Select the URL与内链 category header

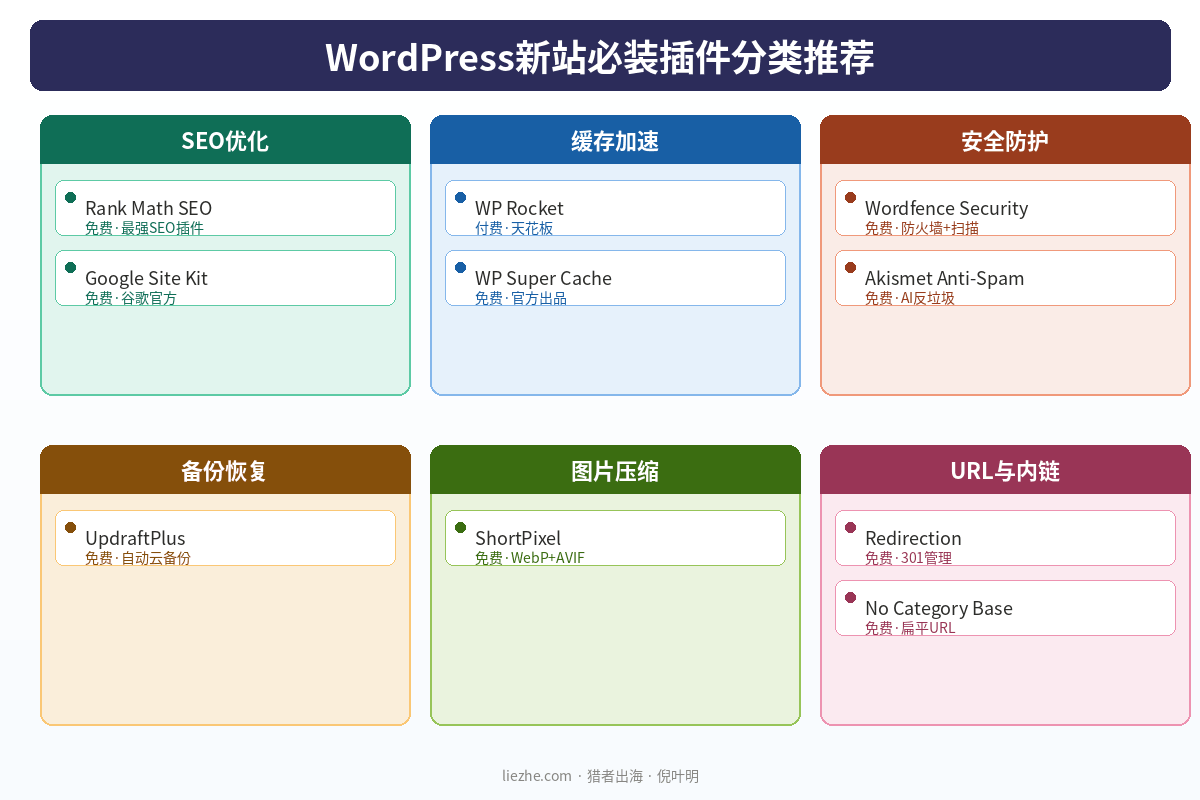[x=1005, y=470]
